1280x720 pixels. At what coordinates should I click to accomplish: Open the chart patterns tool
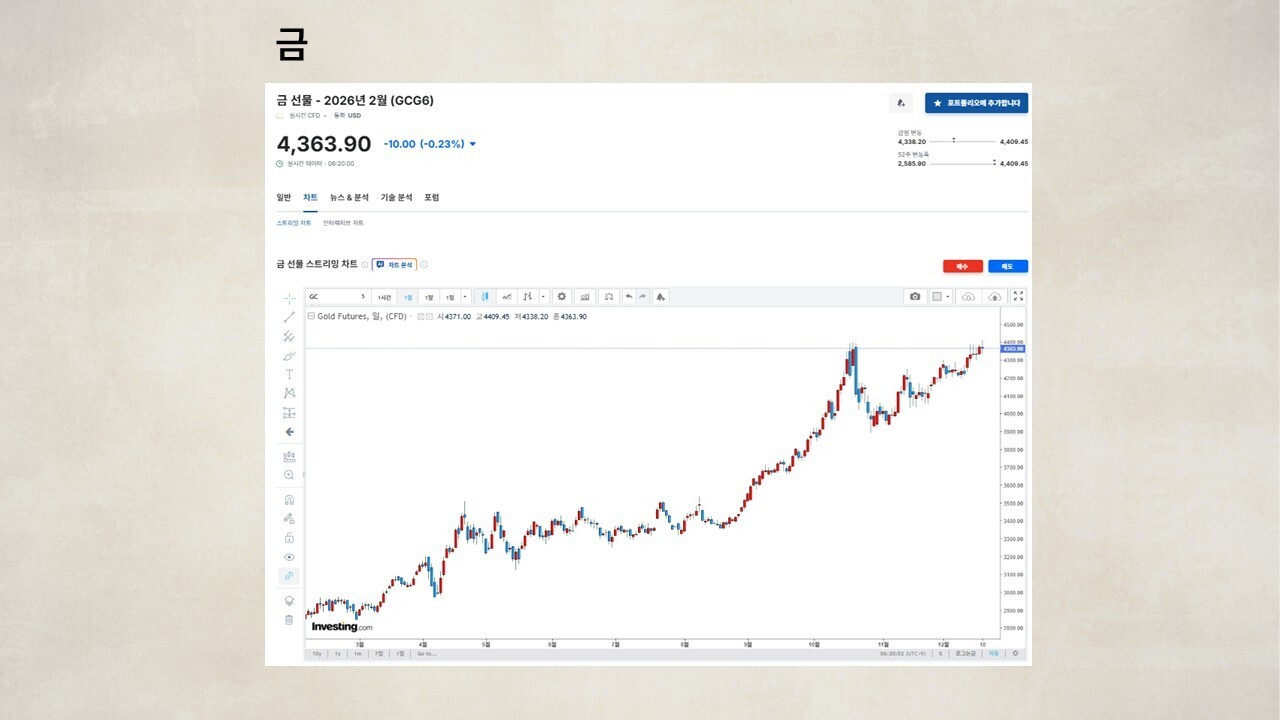(289, 393)
